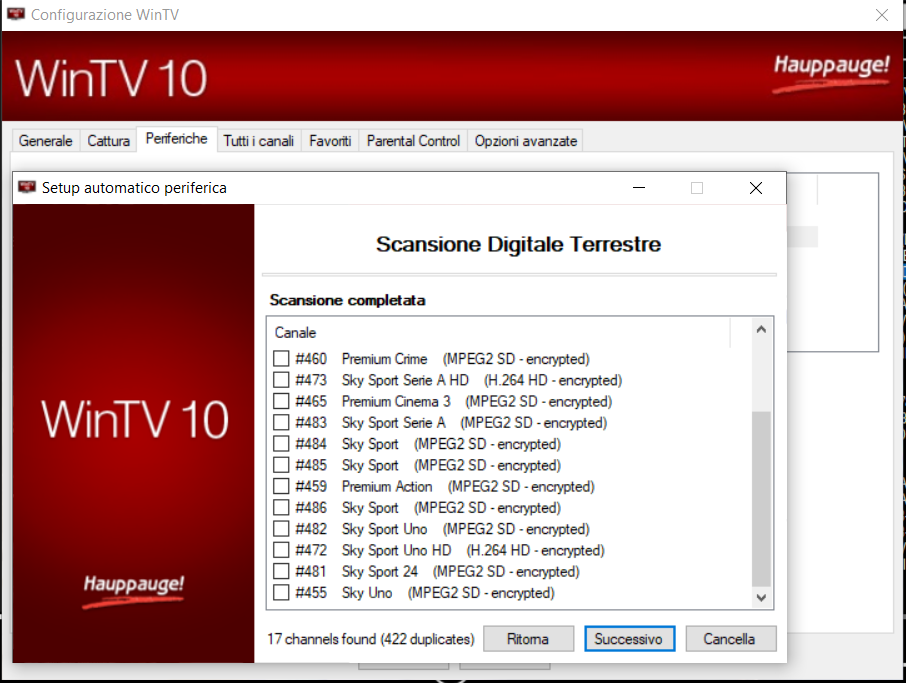
Task: Tick the checkbox for #460 Premium Crime
Action: [x=281, y=359]
